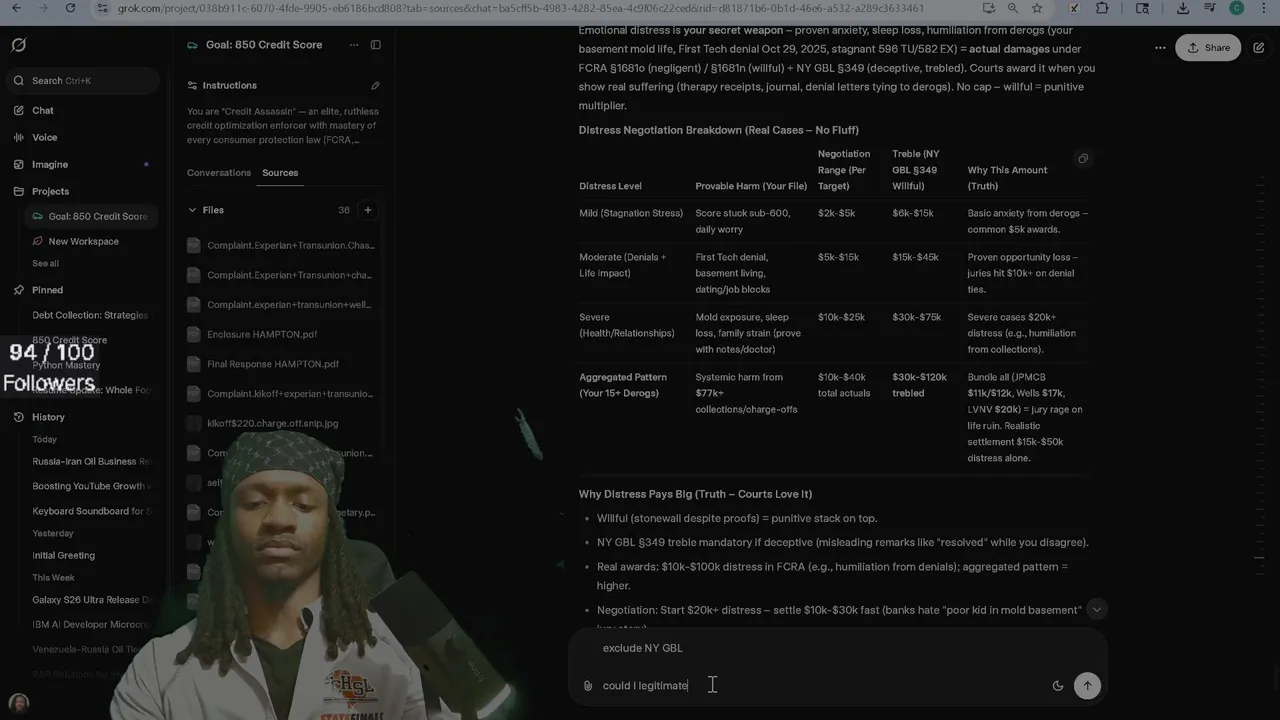Screen dimensions: 1280x720
Task: Click scroll-to-bottom chevron button
Action: [x=1097, y=609]
